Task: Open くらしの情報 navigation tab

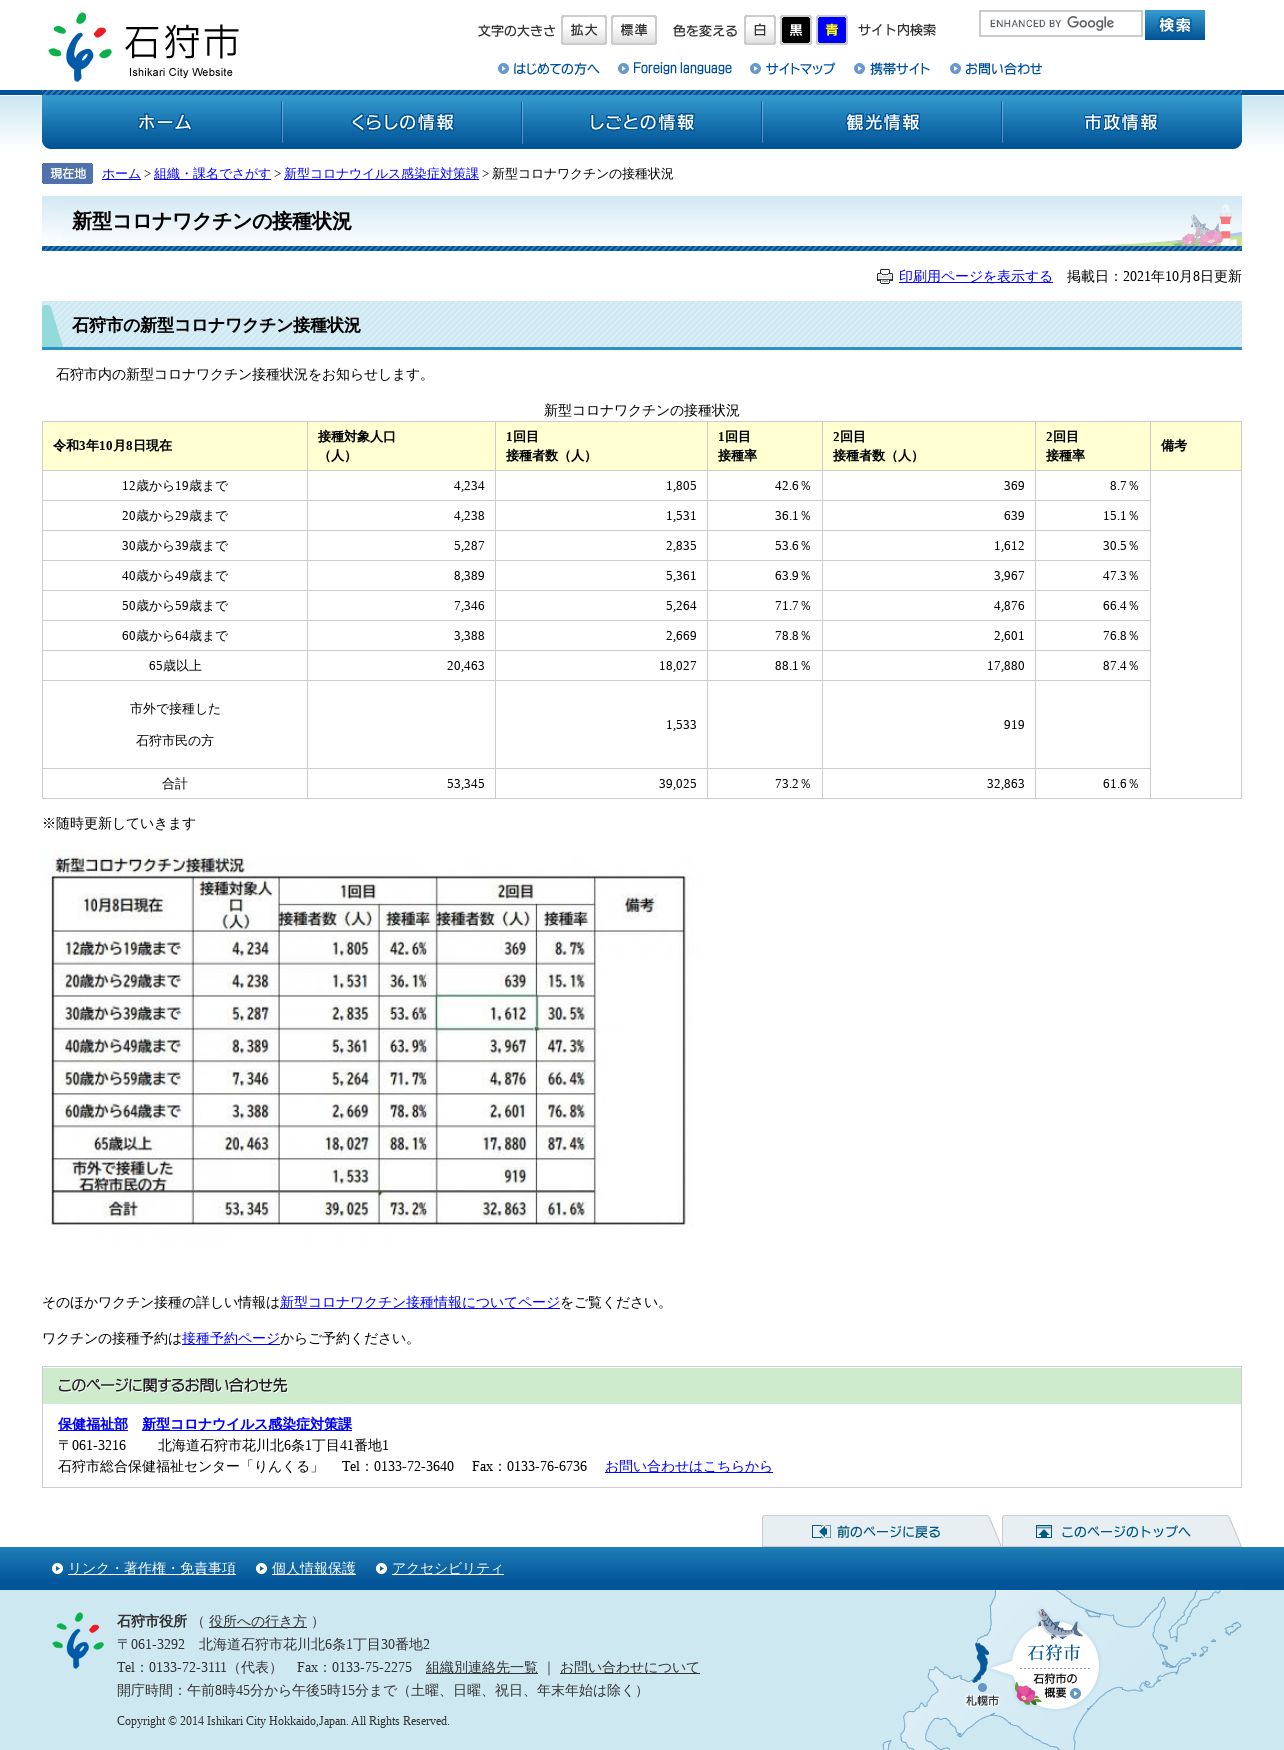Action: pos(402,122)
